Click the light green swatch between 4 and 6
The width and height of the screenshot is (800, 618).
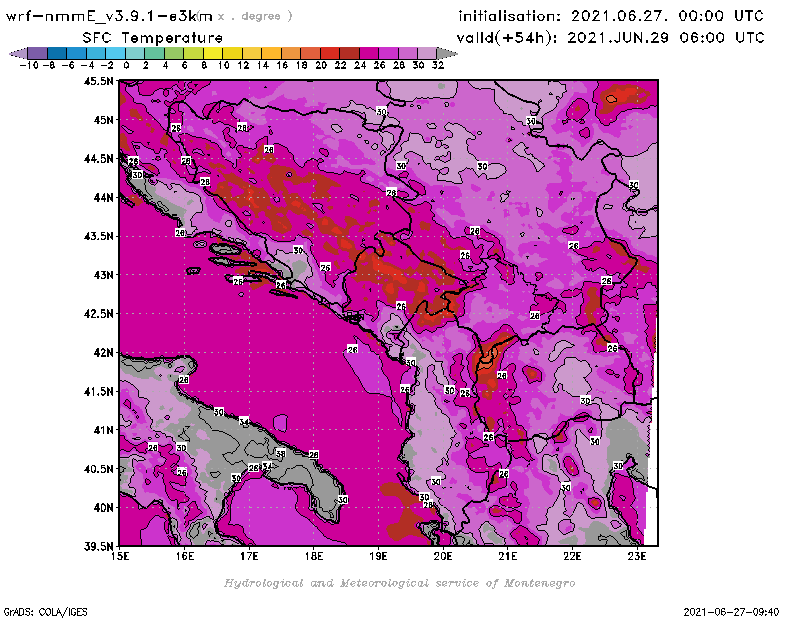click(x=173, y=53)
